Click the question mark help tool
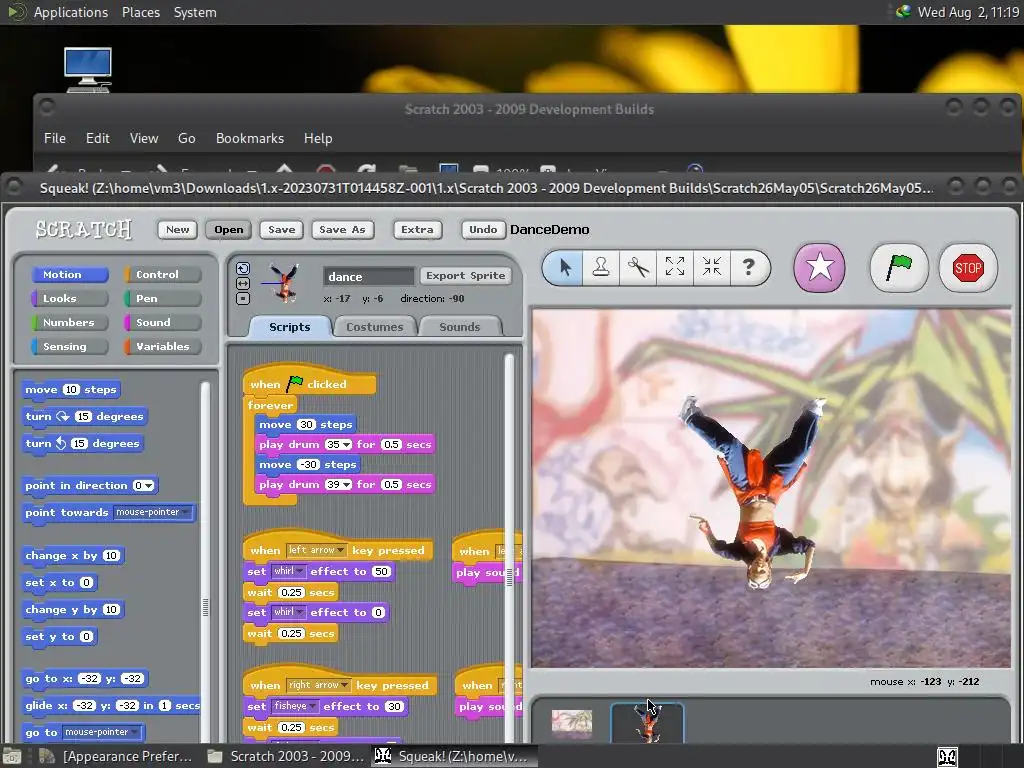 click(x=748, y=267)
